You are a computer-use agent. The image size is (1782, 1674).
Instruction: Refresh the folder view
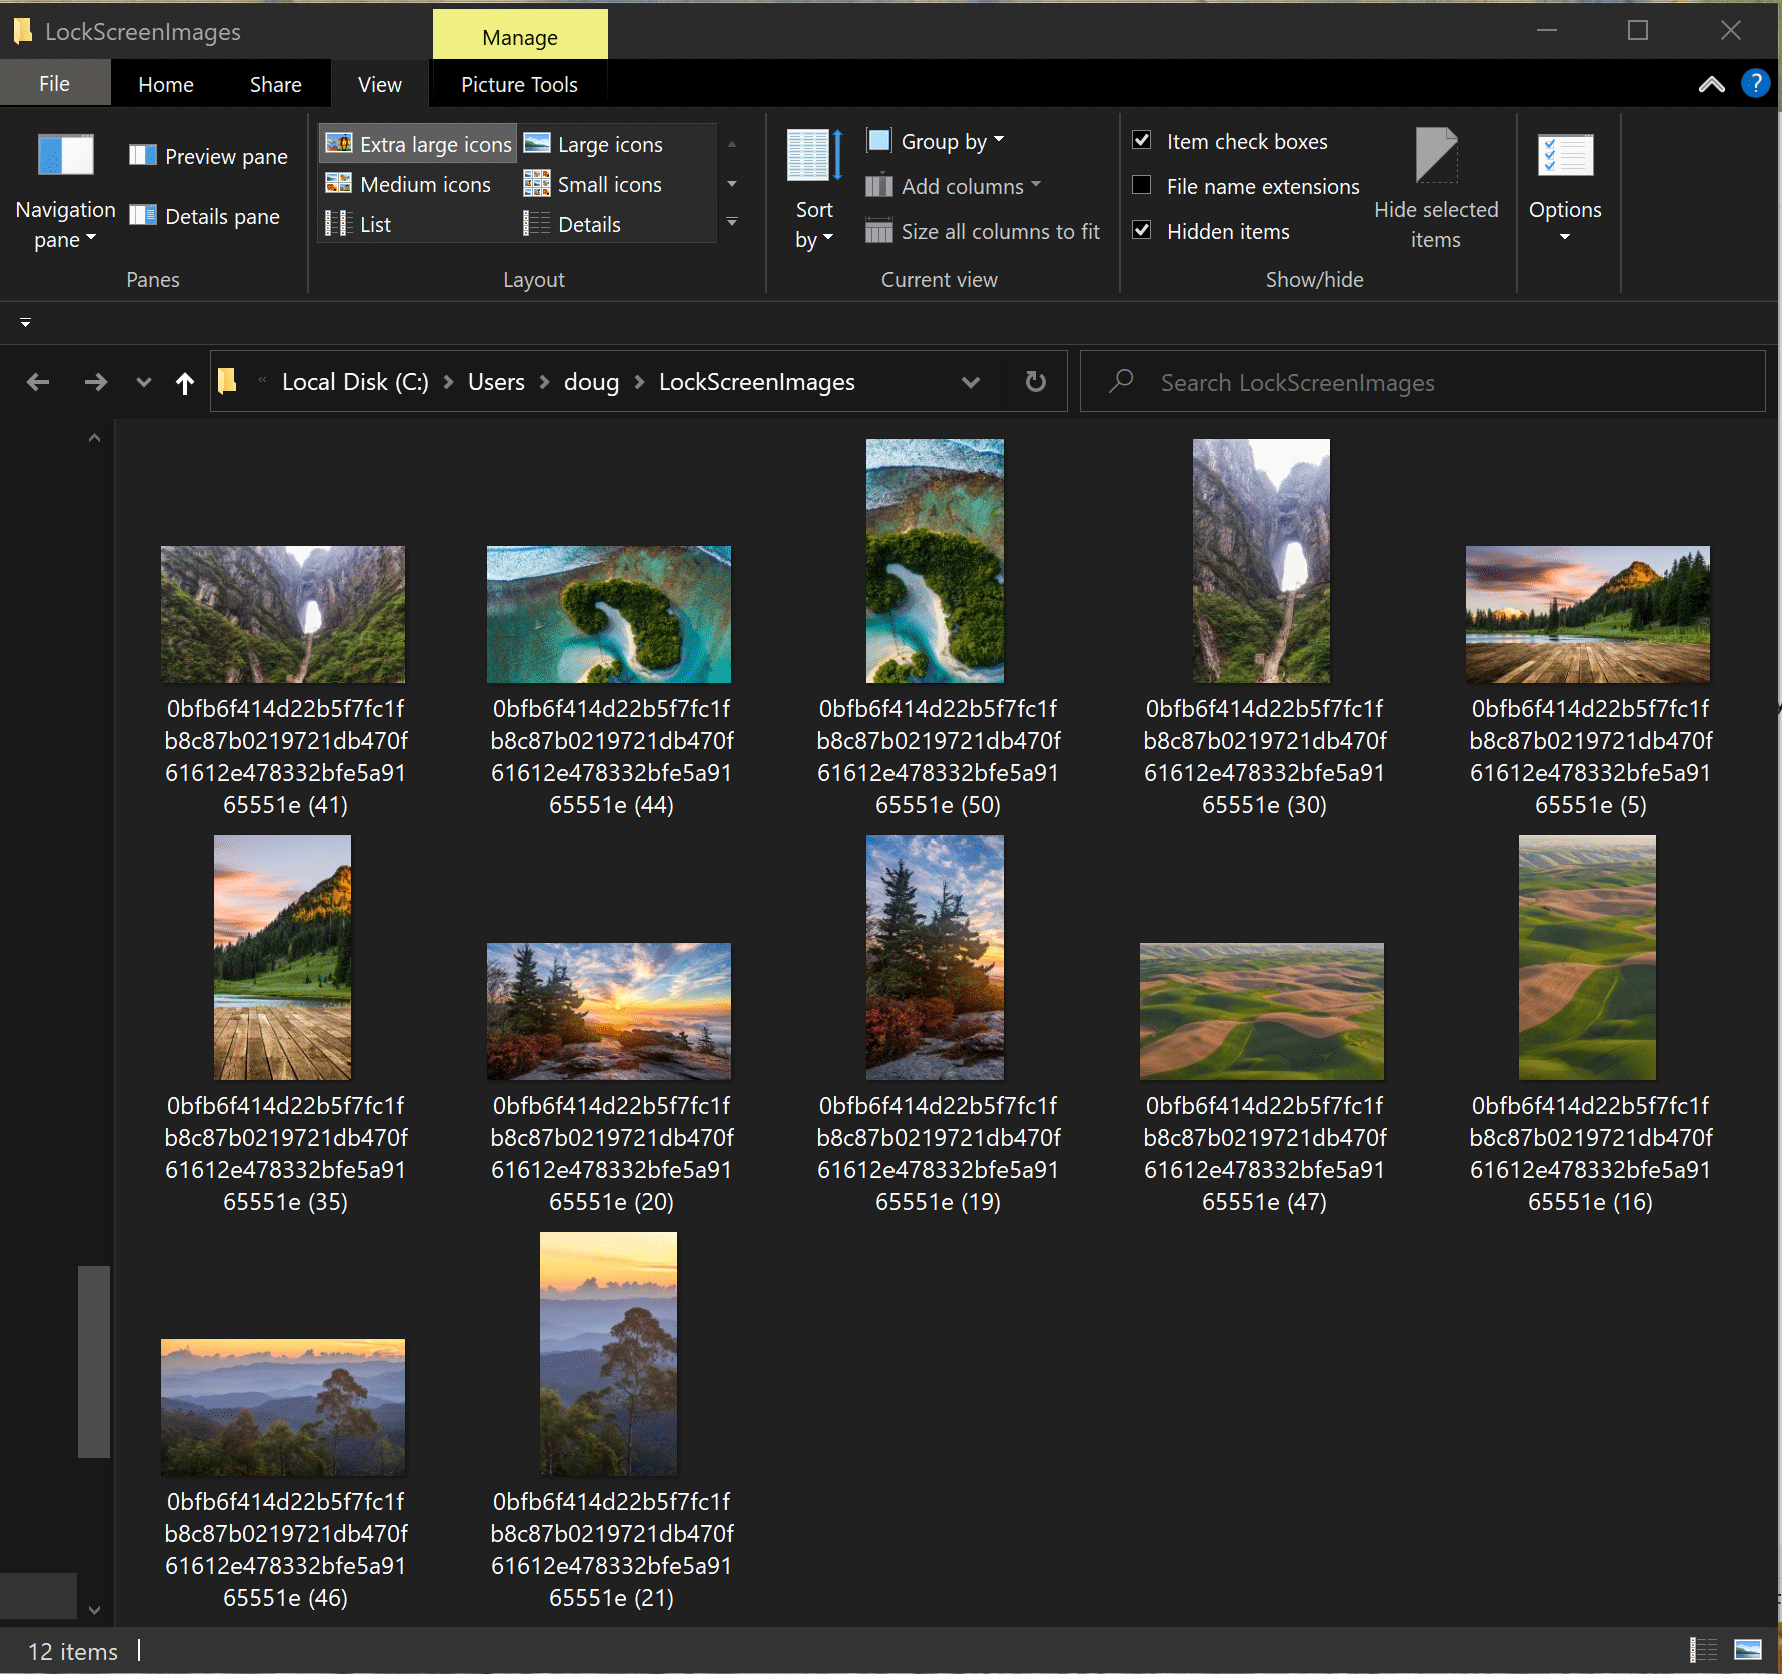[1036, 382]
